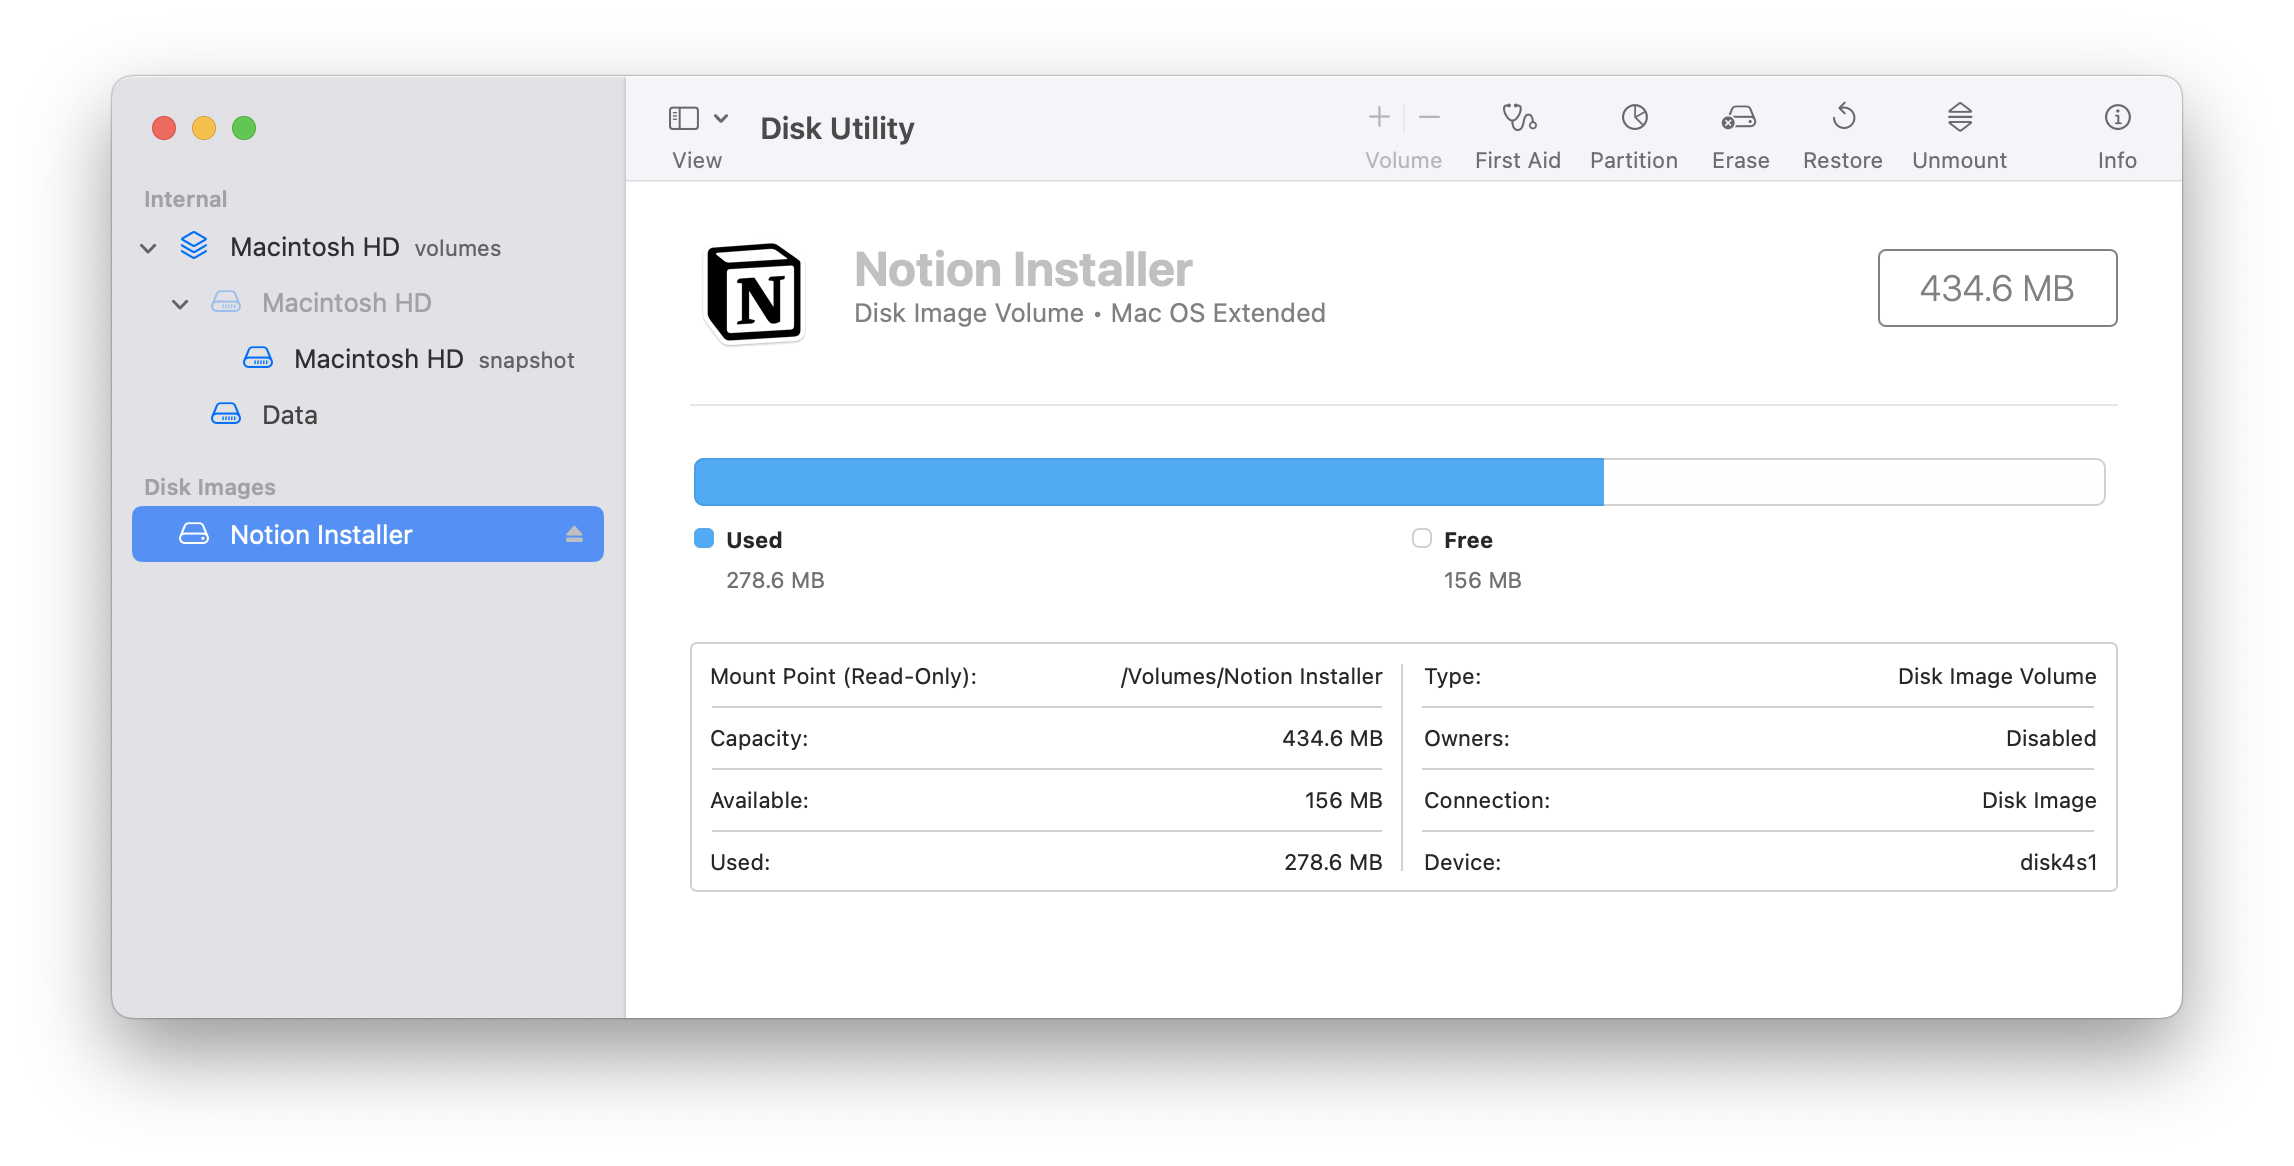Open the Info panel icon

pyautogui.click(x=2117, y=118)
